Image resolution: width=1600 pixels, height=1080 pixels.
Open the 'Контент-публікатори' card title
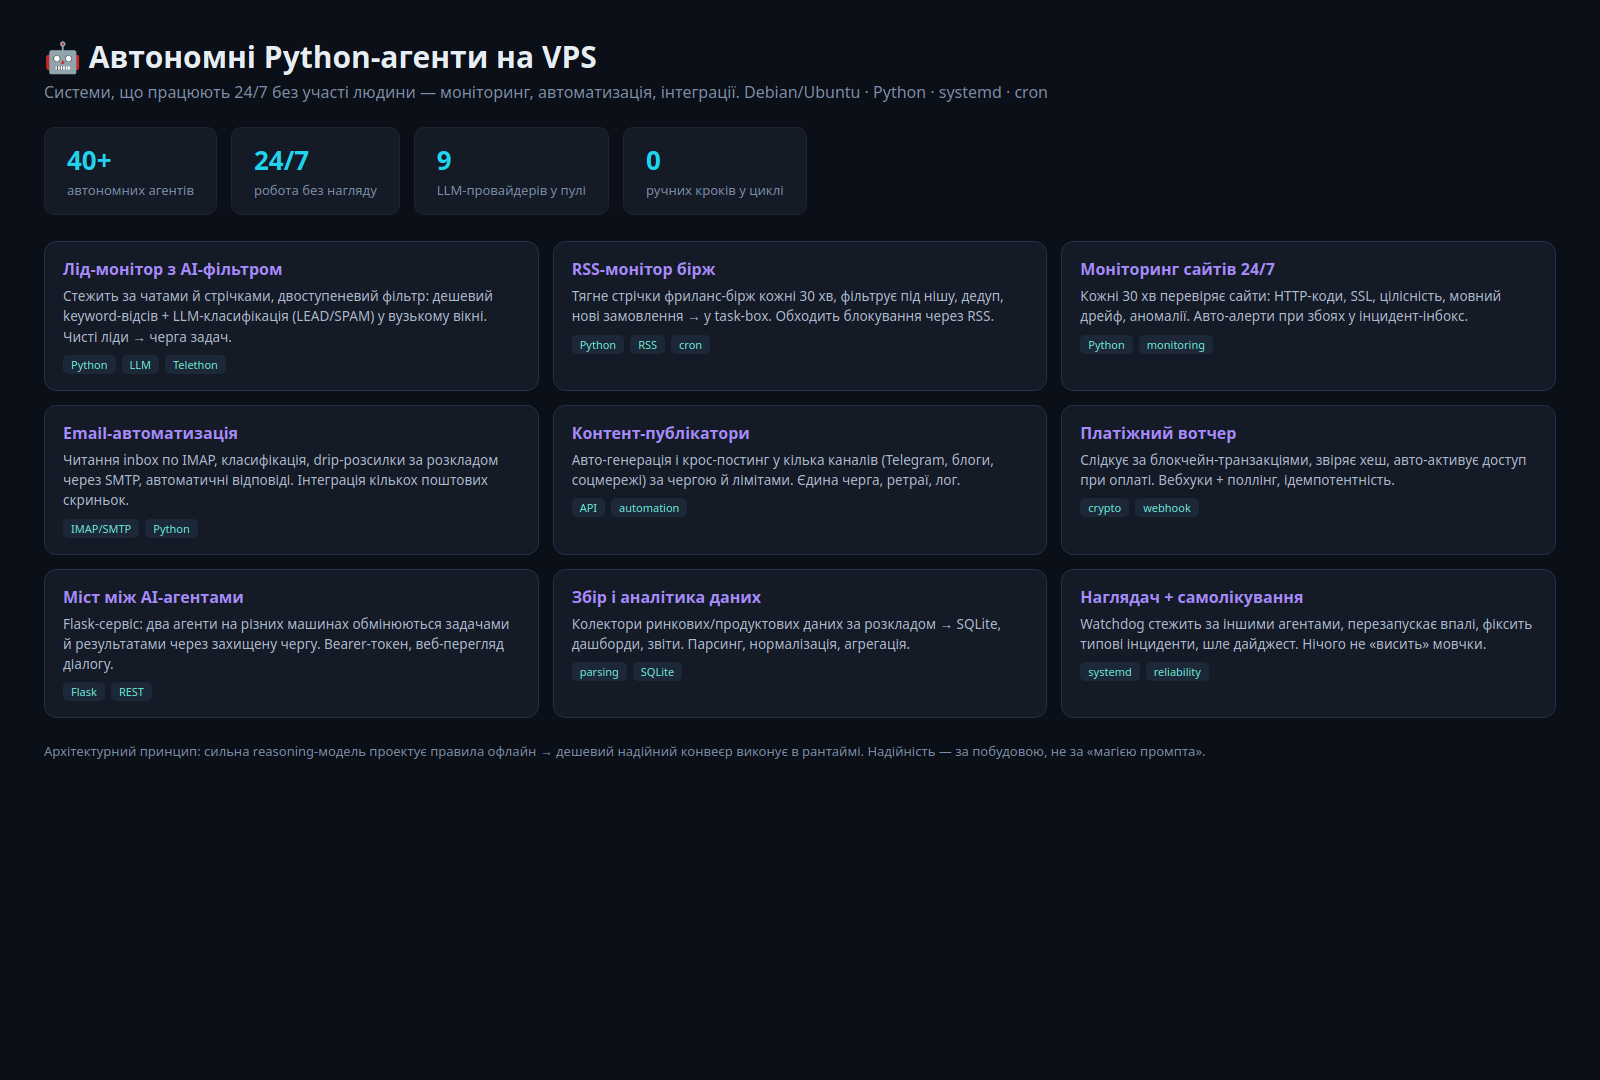point(660,433)
